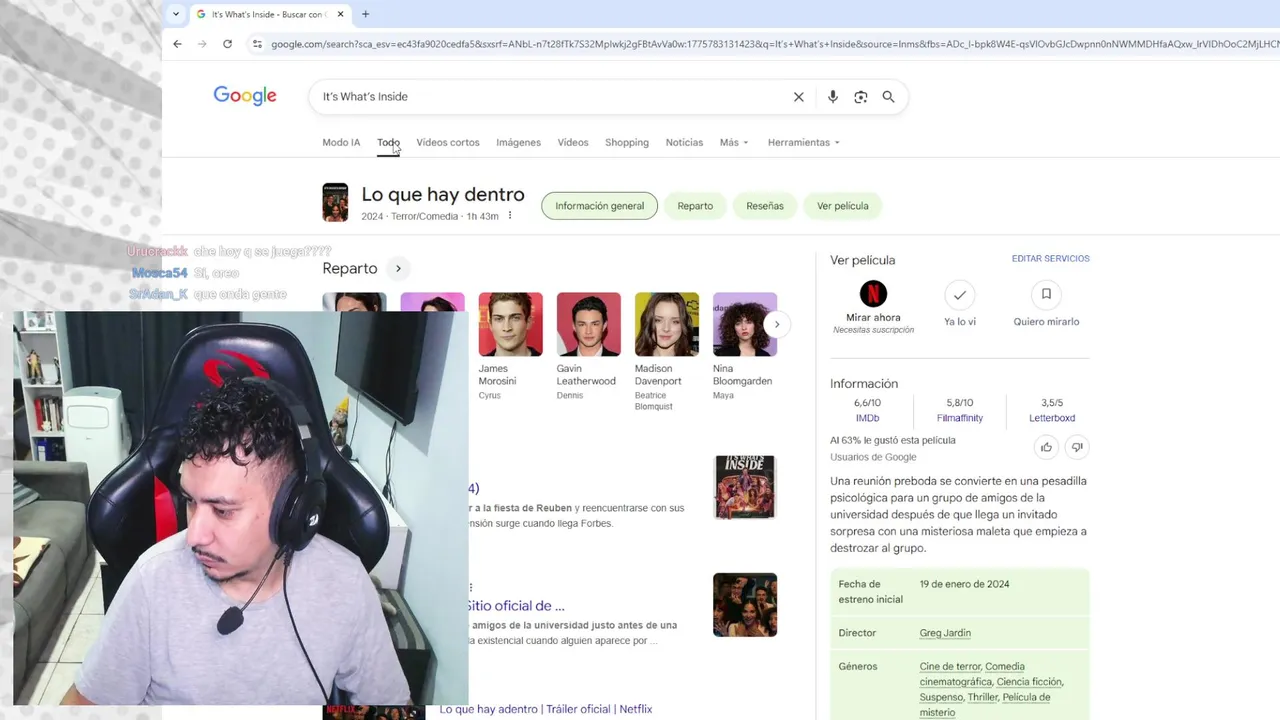The height and width of the screenshot is (720, 1280).
Task: Open director Greg Jardin link
Action: [x=945, y=633]
